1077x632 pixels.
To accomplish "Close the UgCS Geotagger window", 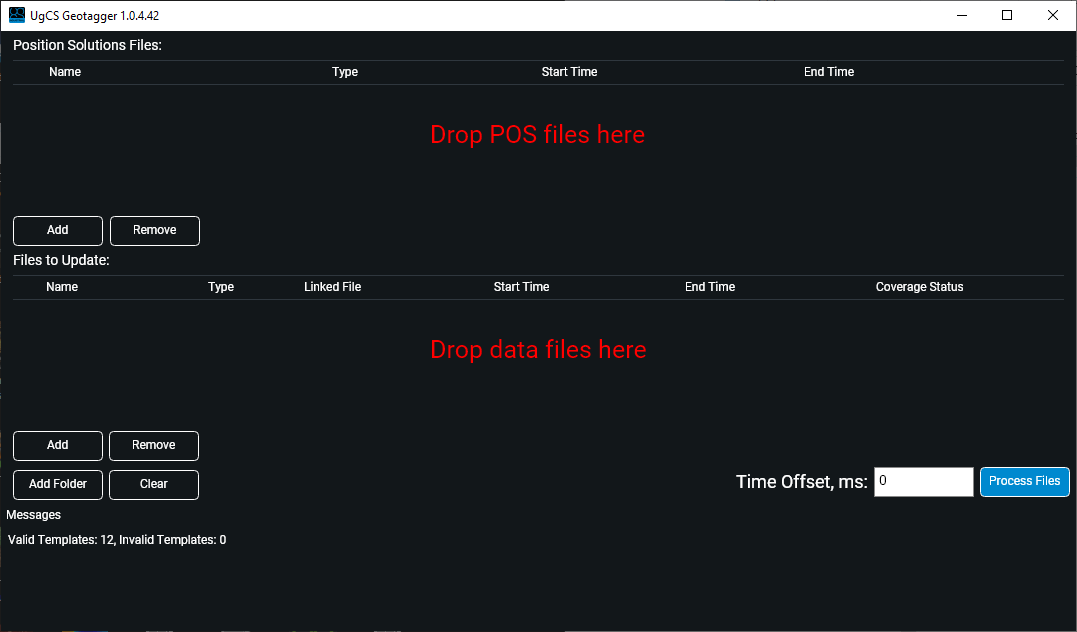I will pyautogui.click(x=1052, y=15).
